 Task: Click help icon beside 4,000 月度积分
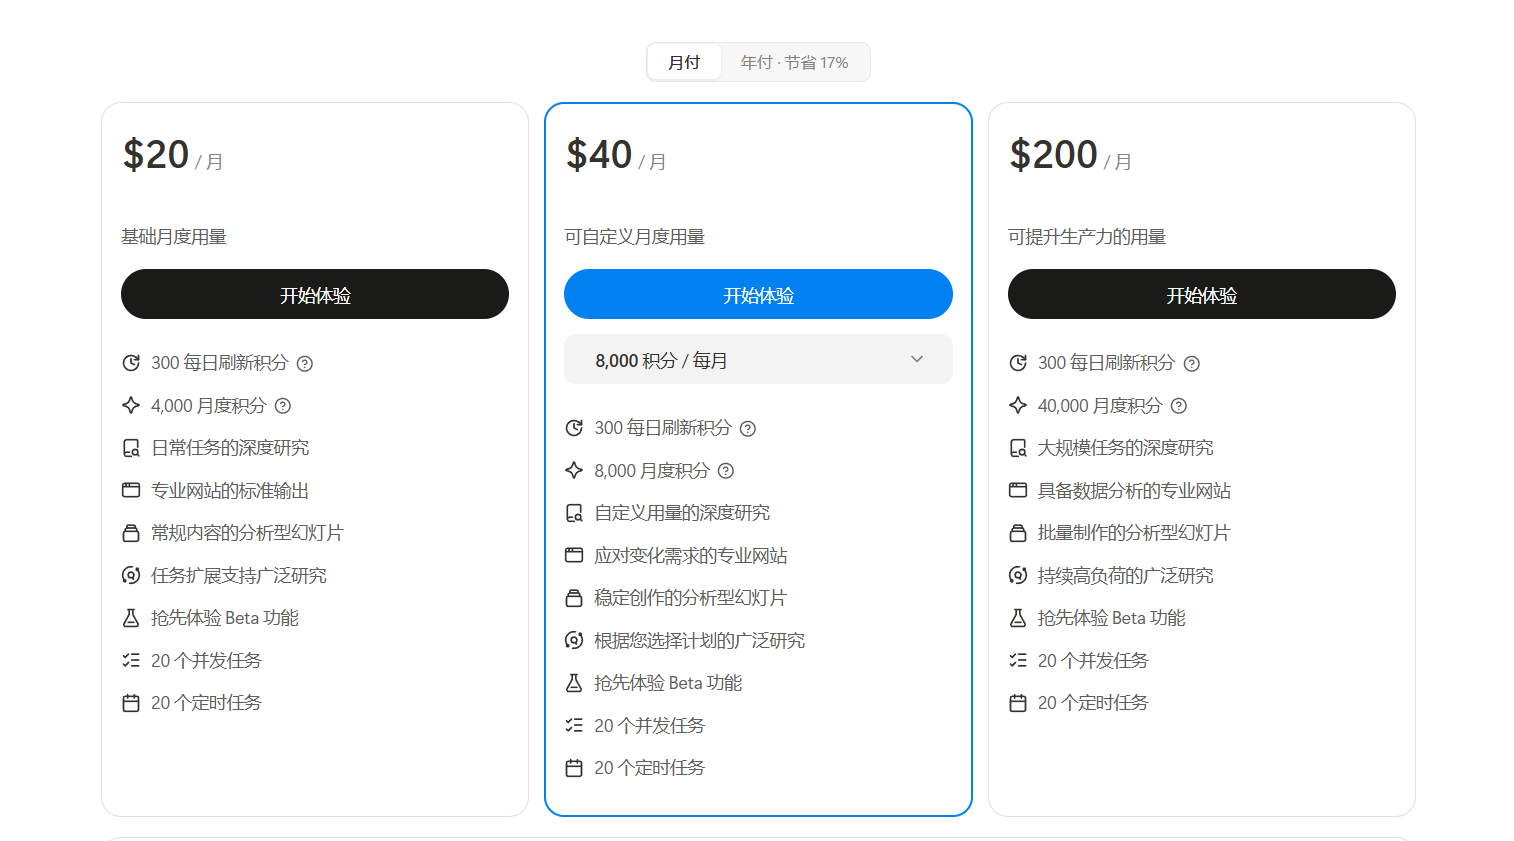[x=283, y=406]
